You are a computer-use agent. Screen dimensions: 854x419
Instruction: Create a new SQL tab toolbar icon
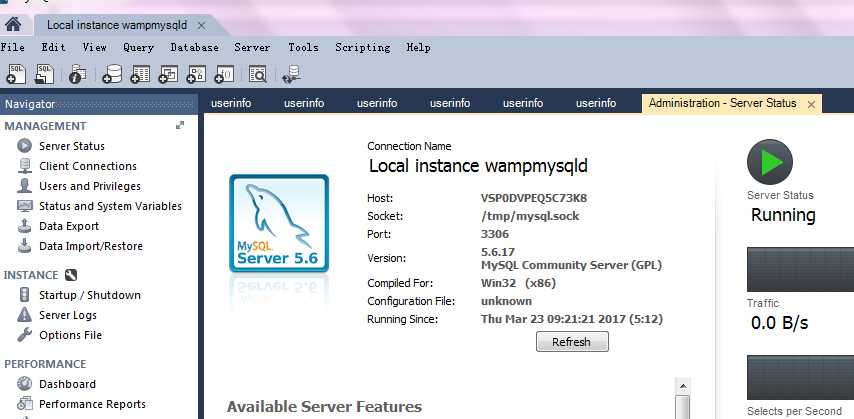(x=15, y=74)
